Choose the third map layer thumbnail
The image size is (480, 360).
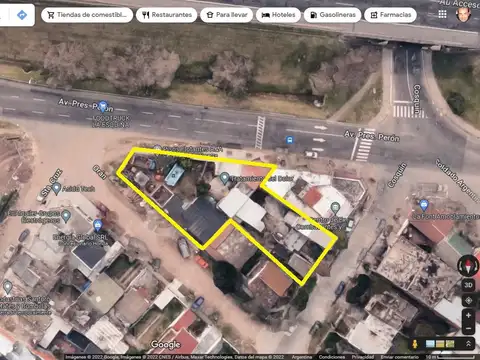[450, 344]
